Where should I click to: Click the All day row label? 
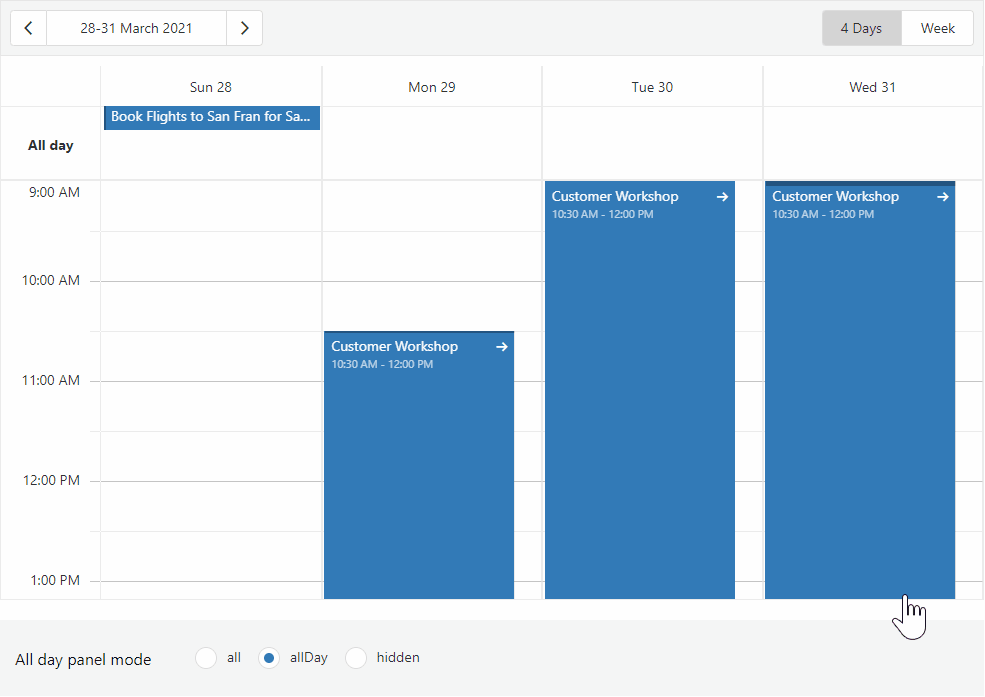tap(50, 145)
